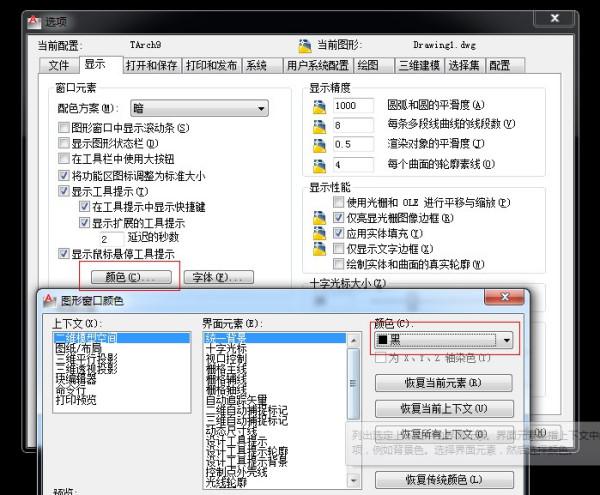The image size is (600, 495).
Task: Click the 恢复当前元素 button
Action: (x=441, y=383)
